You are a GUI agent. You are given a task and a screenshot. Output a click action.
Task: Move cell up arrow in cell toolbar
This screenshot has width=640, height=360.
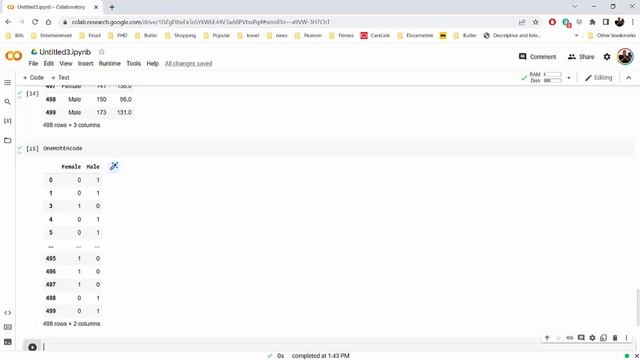click(x=547, y=338)
